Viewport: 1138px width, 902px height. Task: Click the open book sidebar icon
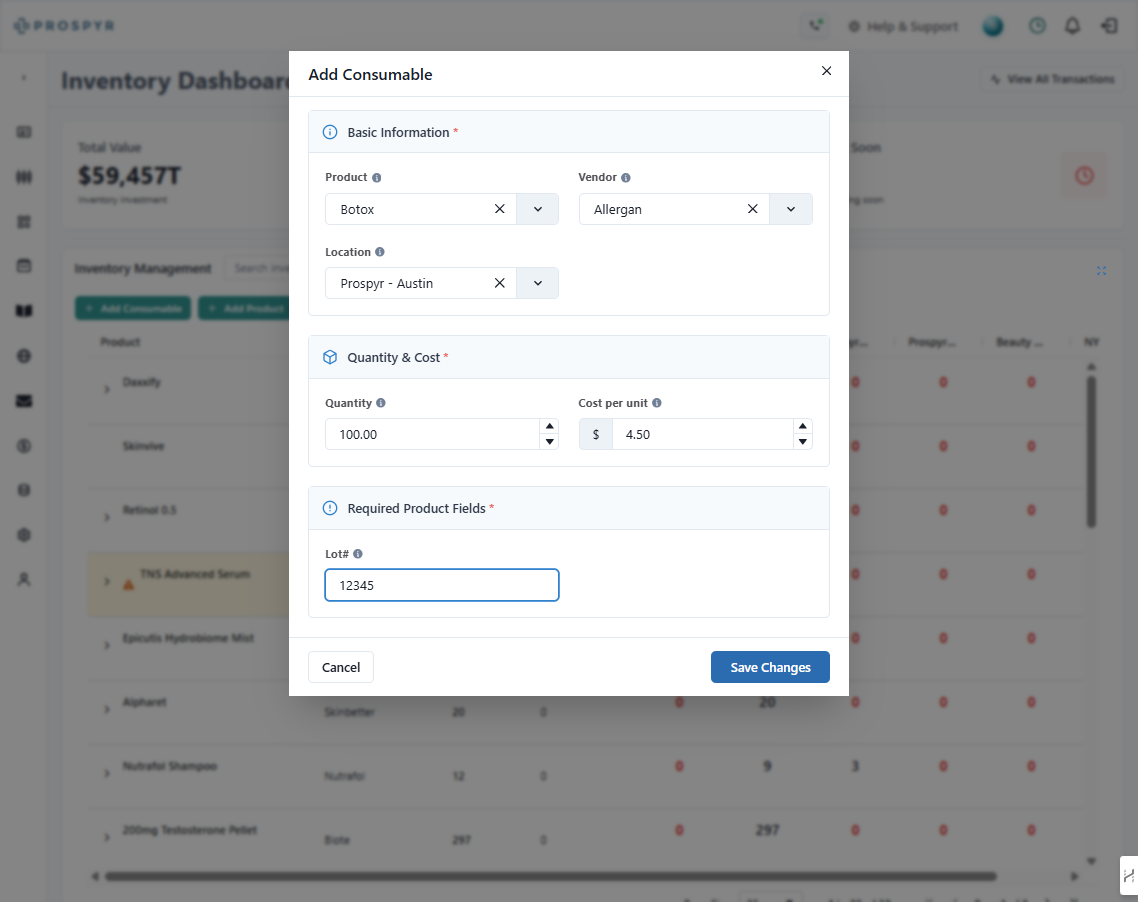pos(24,311)
